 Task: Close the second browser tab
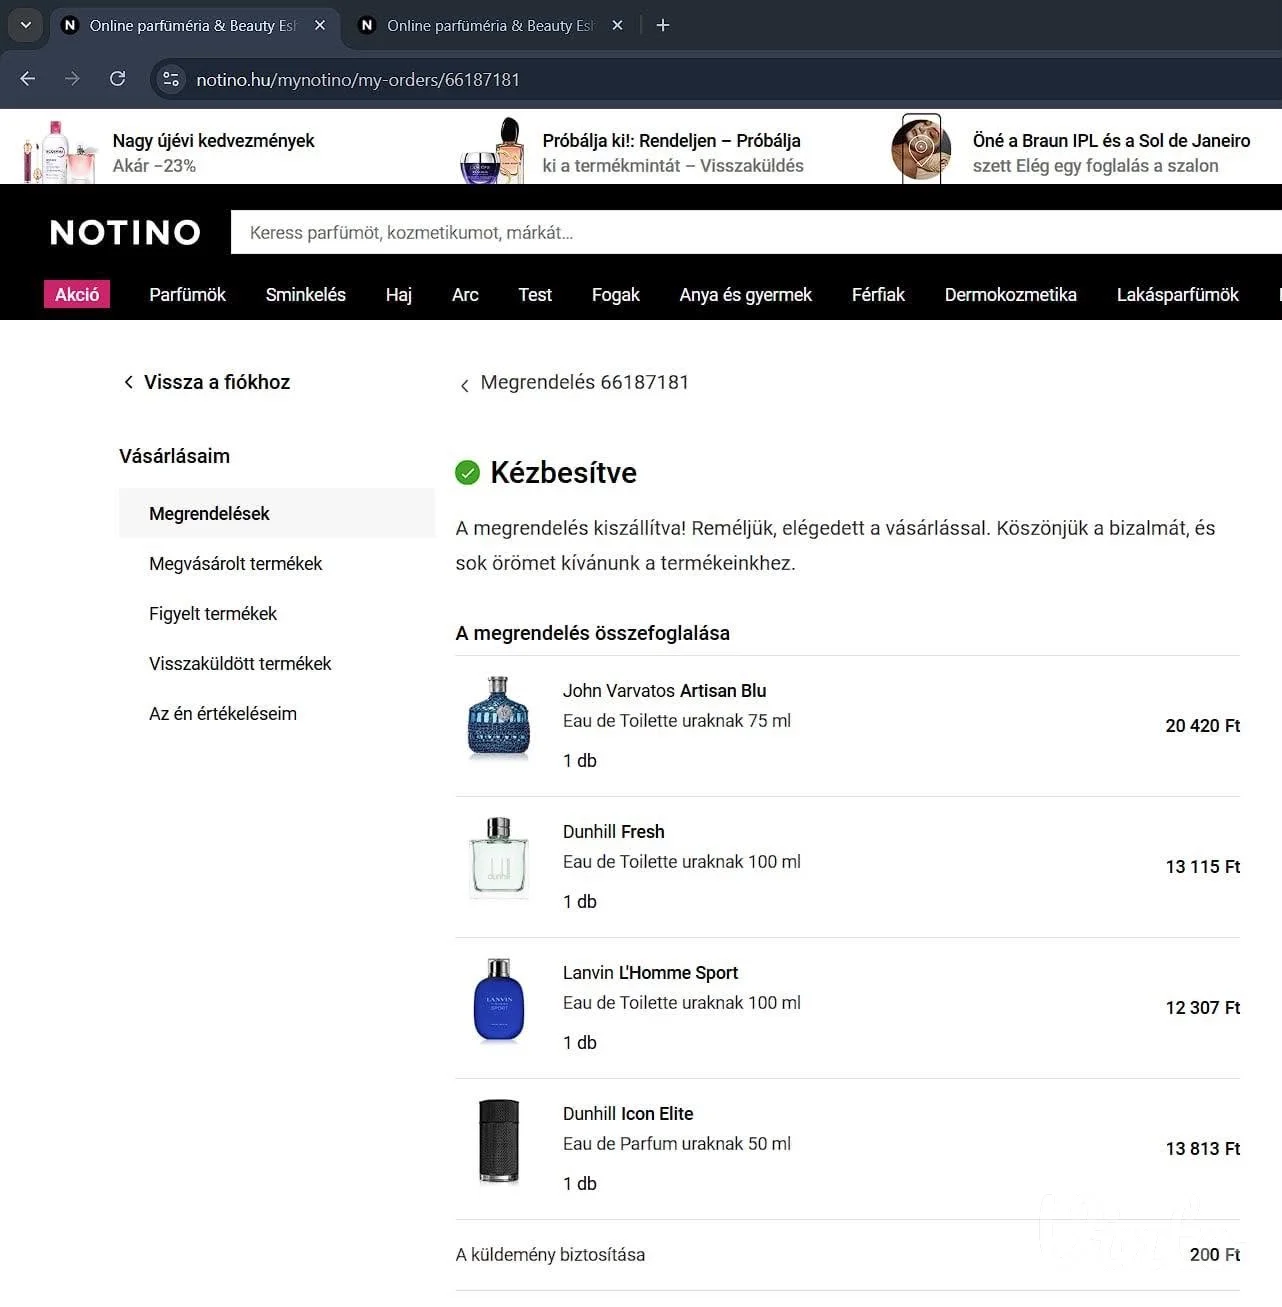coord(617,26)
